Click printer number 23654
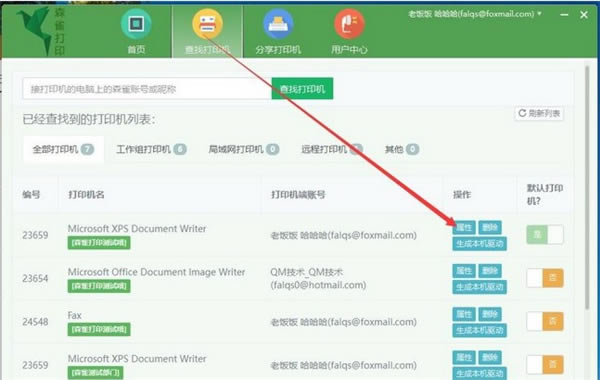This screenshot has height=380, width=600. point(35,278)
